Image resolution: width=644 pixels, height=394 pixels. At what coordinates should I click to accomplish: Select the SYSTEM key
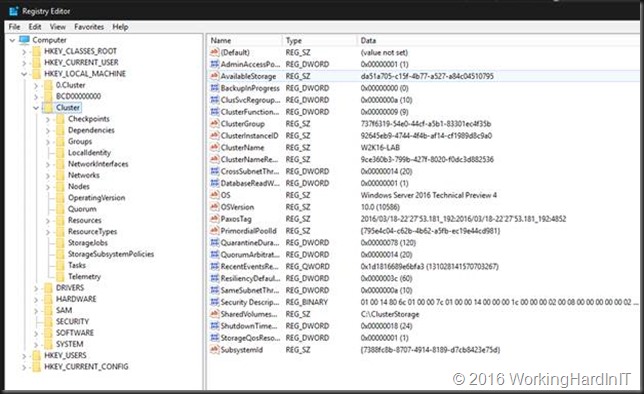69,344
